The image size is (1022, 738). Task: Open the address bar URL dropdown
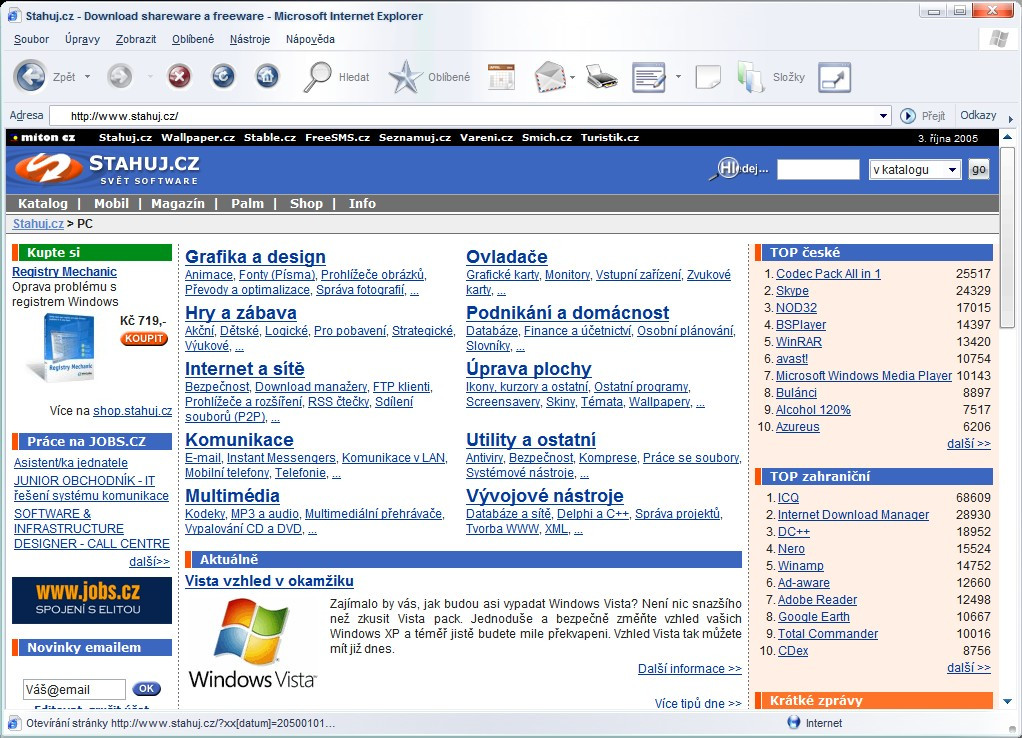[x=883, y=116]
